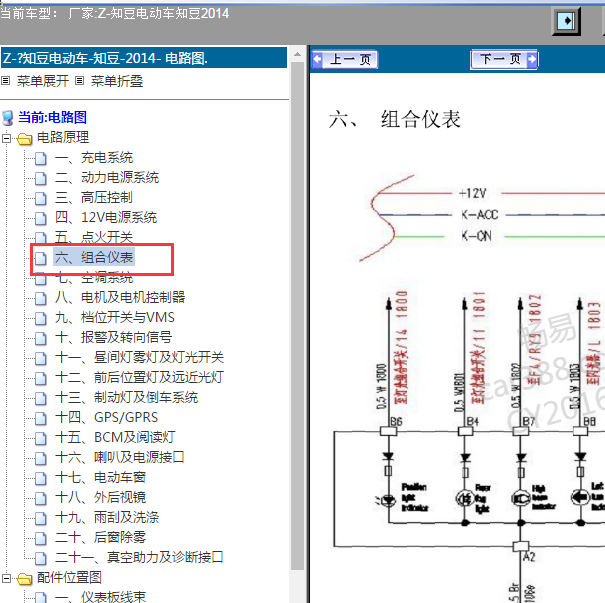Click the K-ACC label in the diagram
Viewport: 605px width, 603px height.
480,215
